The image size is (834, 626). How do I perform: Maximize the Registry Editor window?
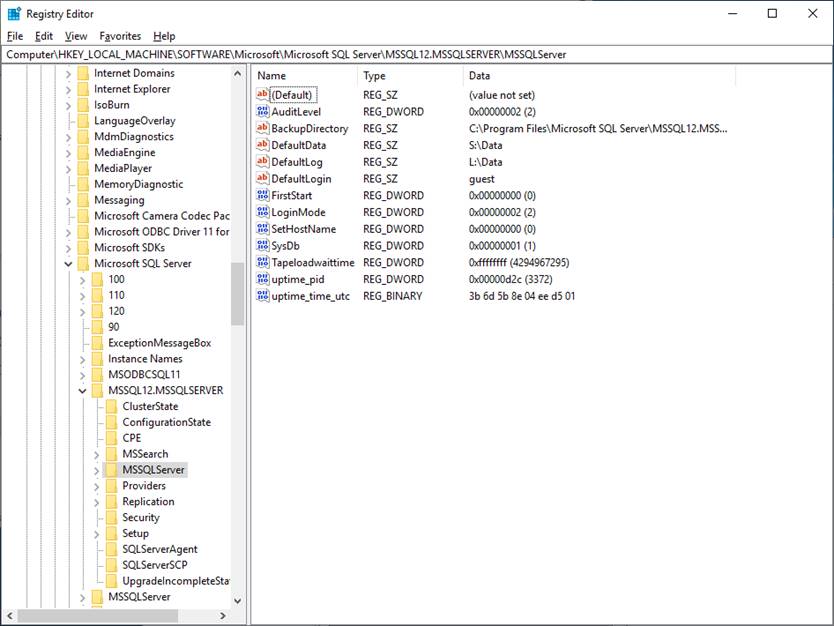point(772,13)
